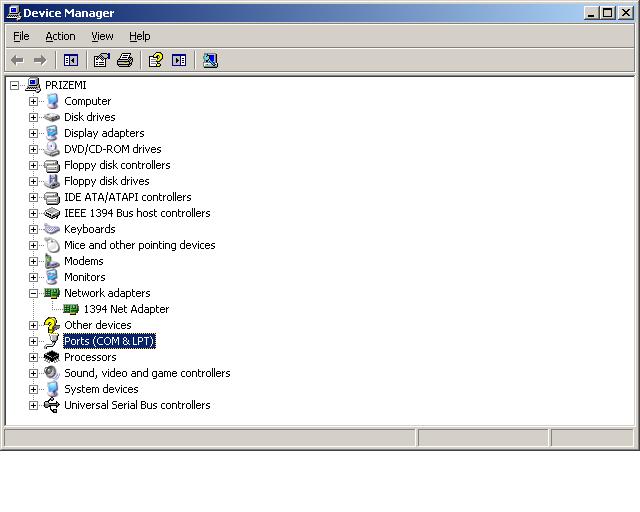The height and width of the screenshot is (512, 640).
Task: Minimize the Device Manager window
Action: (x=591, y=13)
